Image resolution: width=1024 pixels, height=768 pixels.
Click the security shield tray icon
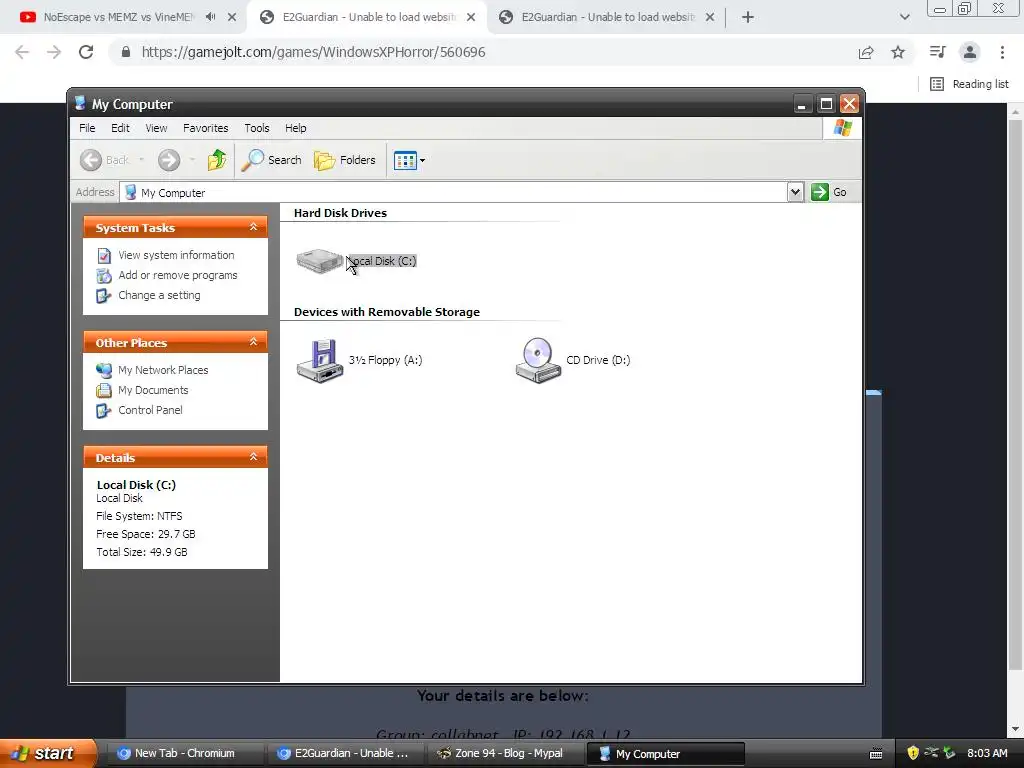[913, 753]
